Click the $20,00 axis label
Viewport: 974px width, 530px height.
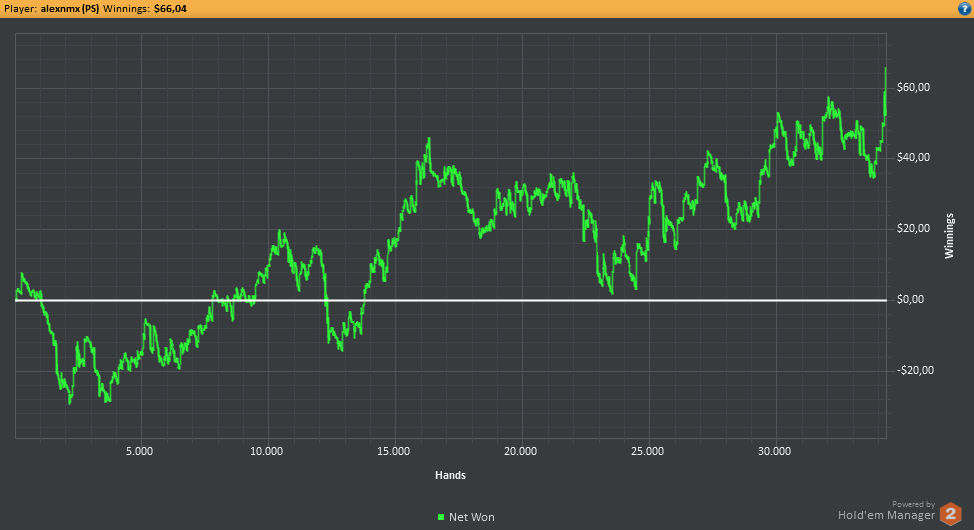click(x=913, y=228)
